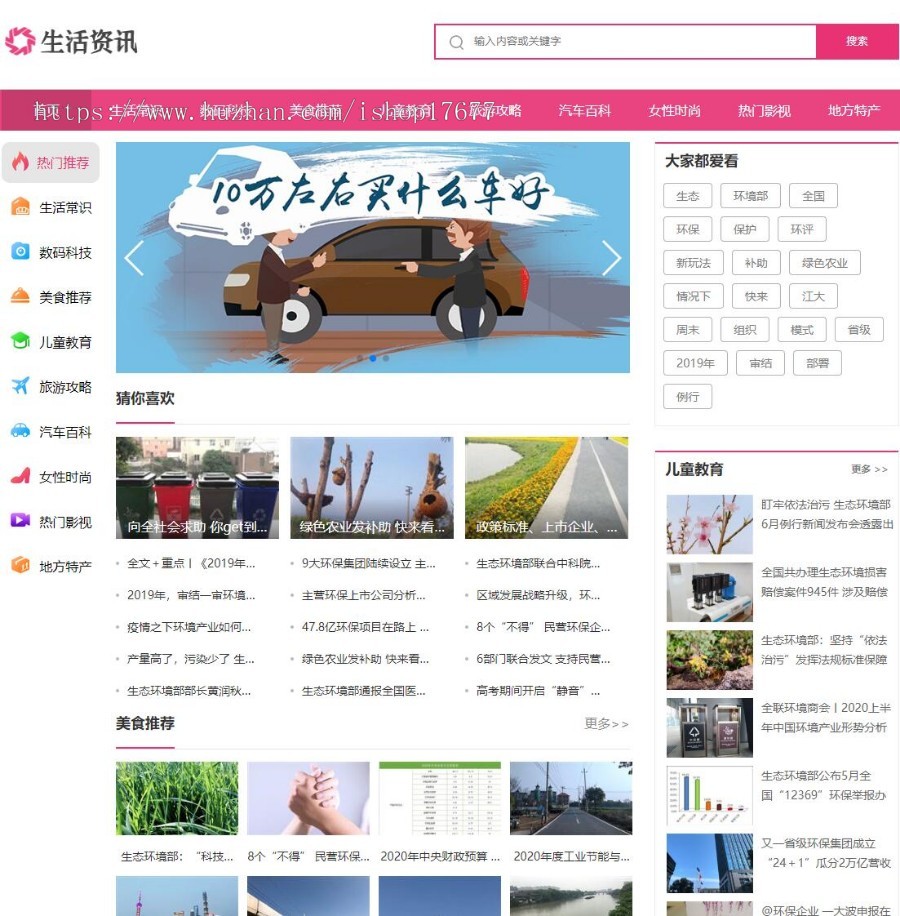Open article 生态环境部: 坚持"依法治污"
The width and height of the screenshot is (900, 916).
[x=824, y=650]
